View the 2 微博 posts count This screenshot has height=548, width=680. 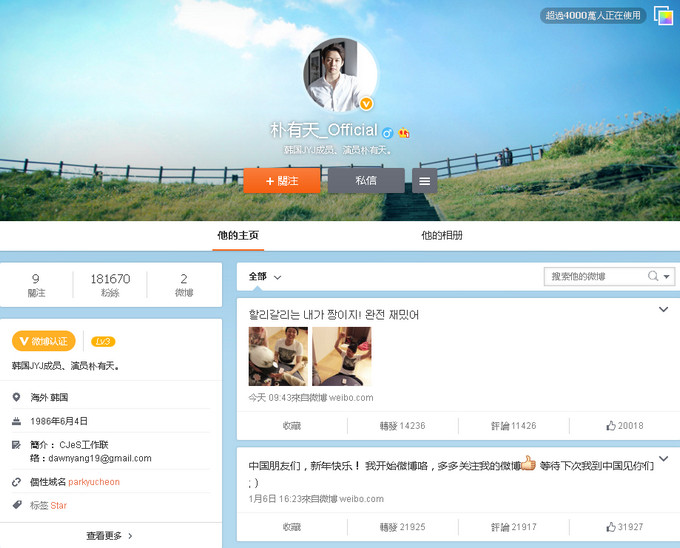[184, 285]
